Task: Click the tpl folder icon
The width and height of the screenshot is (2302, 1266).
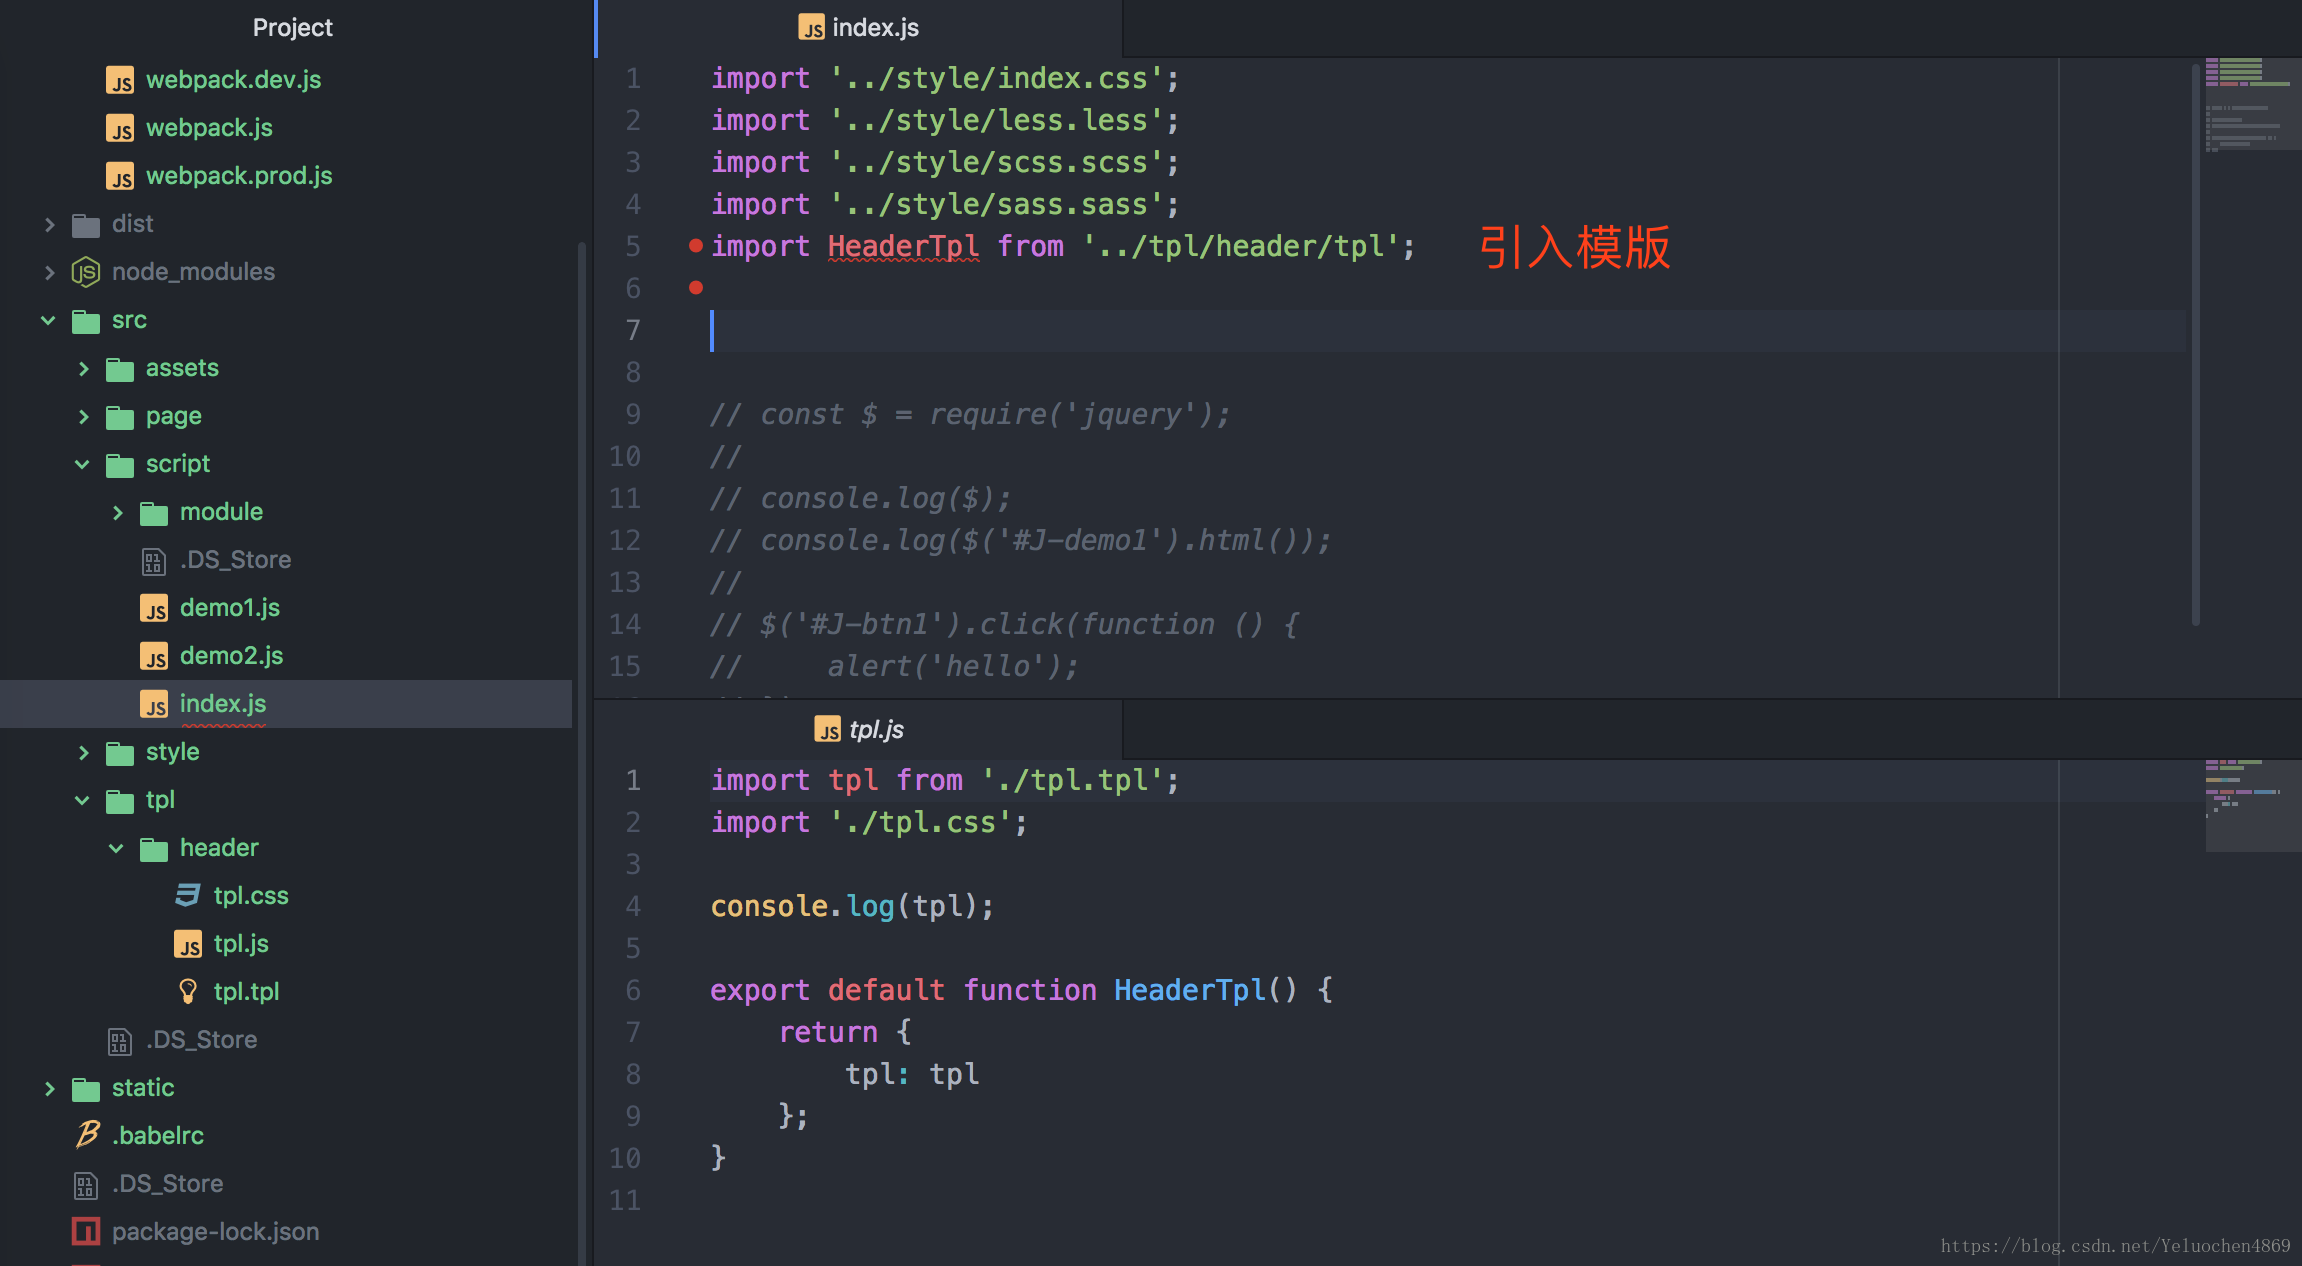Action: point(120,801)
